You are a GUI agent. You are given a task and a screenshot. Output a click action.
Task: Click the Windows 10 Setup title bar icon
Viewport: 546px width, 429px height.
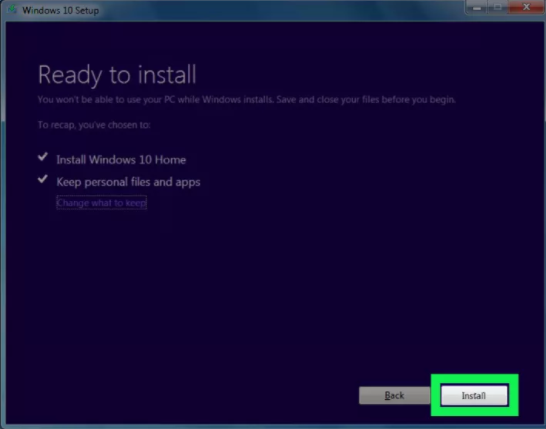[12, 9]
